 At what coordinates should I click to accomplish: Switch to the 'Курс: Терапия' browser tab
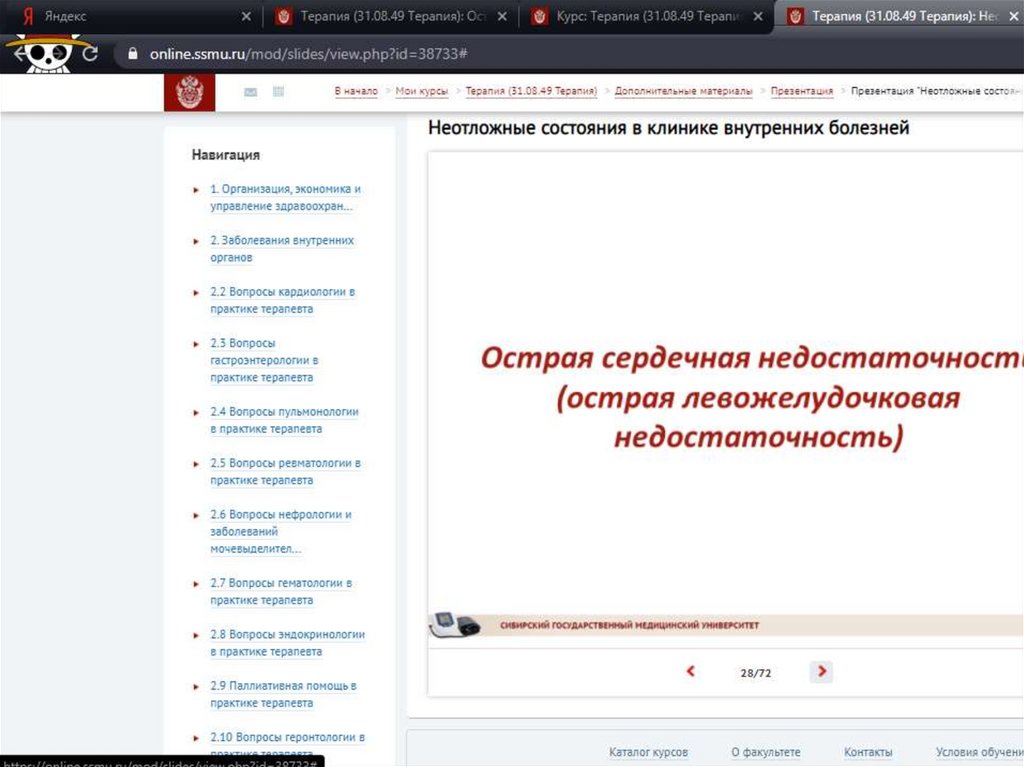tap(649, 16)
